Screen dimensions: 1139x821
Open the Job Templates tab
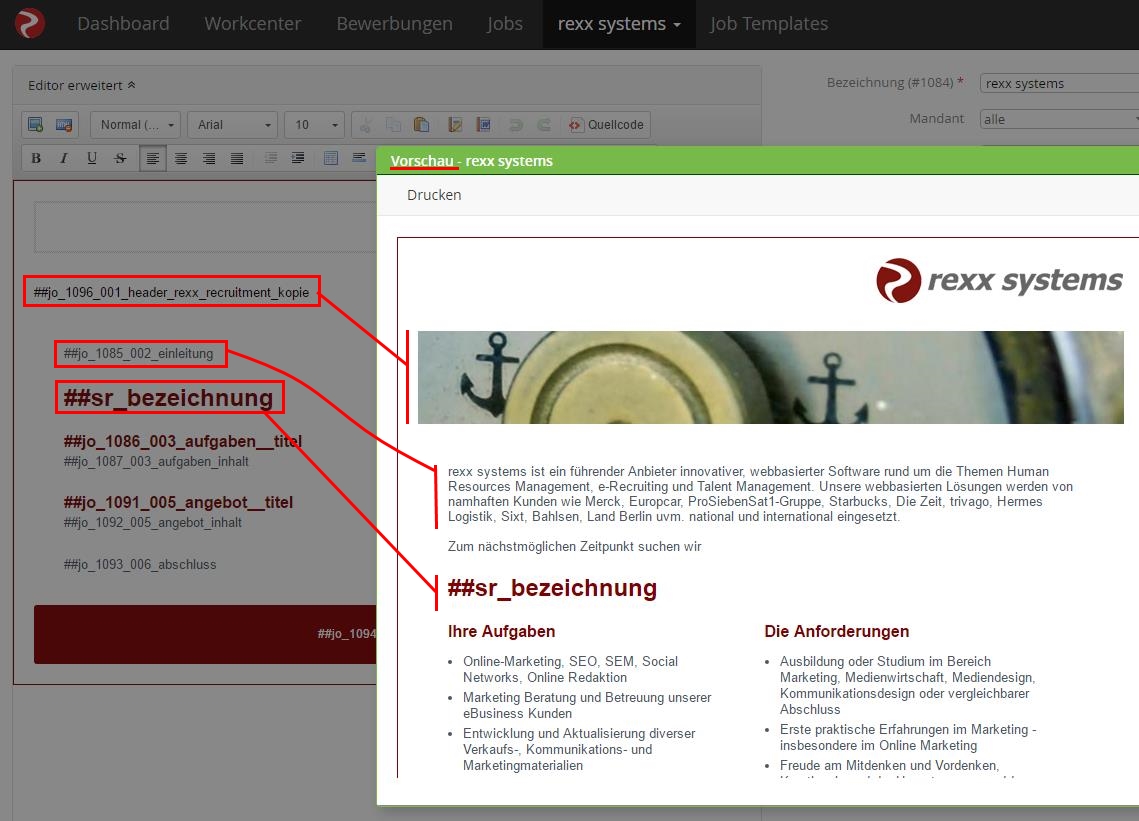click(x=769, y=24)
